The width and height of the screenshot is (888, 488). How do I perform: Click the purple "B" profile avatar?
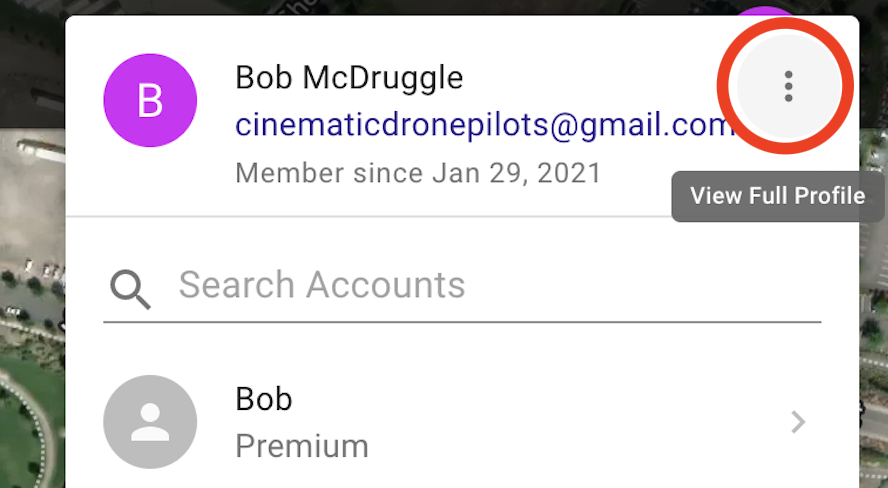pyautogui.click(x=150, y=100)
